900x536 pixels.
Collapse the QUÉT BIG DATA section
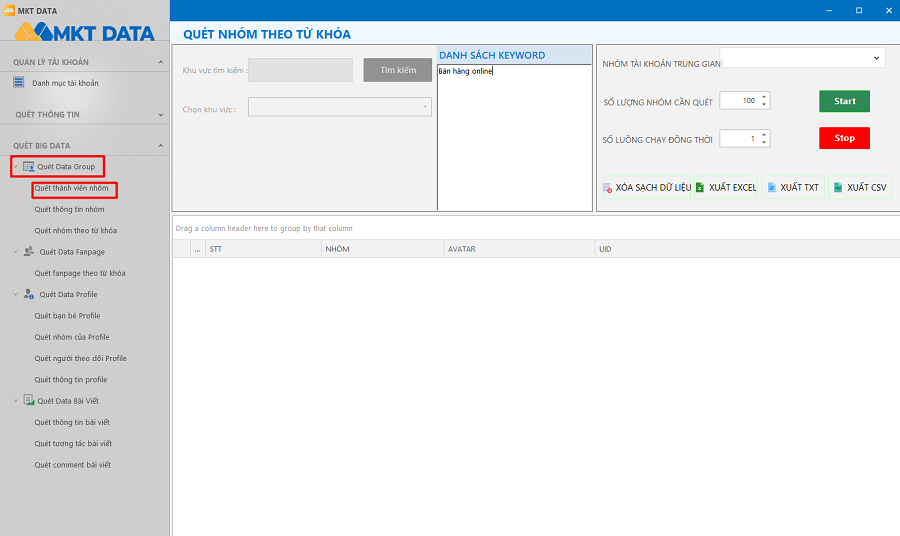point(161,146)
